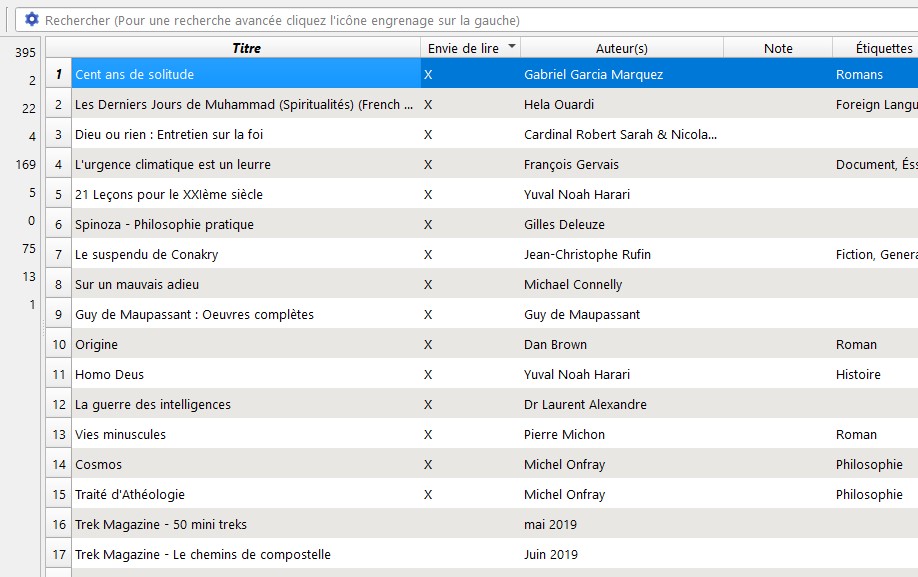Click author cell 'Dr Laurent Alexandre'
The image size is (918, 577).
tap(585, 404)
